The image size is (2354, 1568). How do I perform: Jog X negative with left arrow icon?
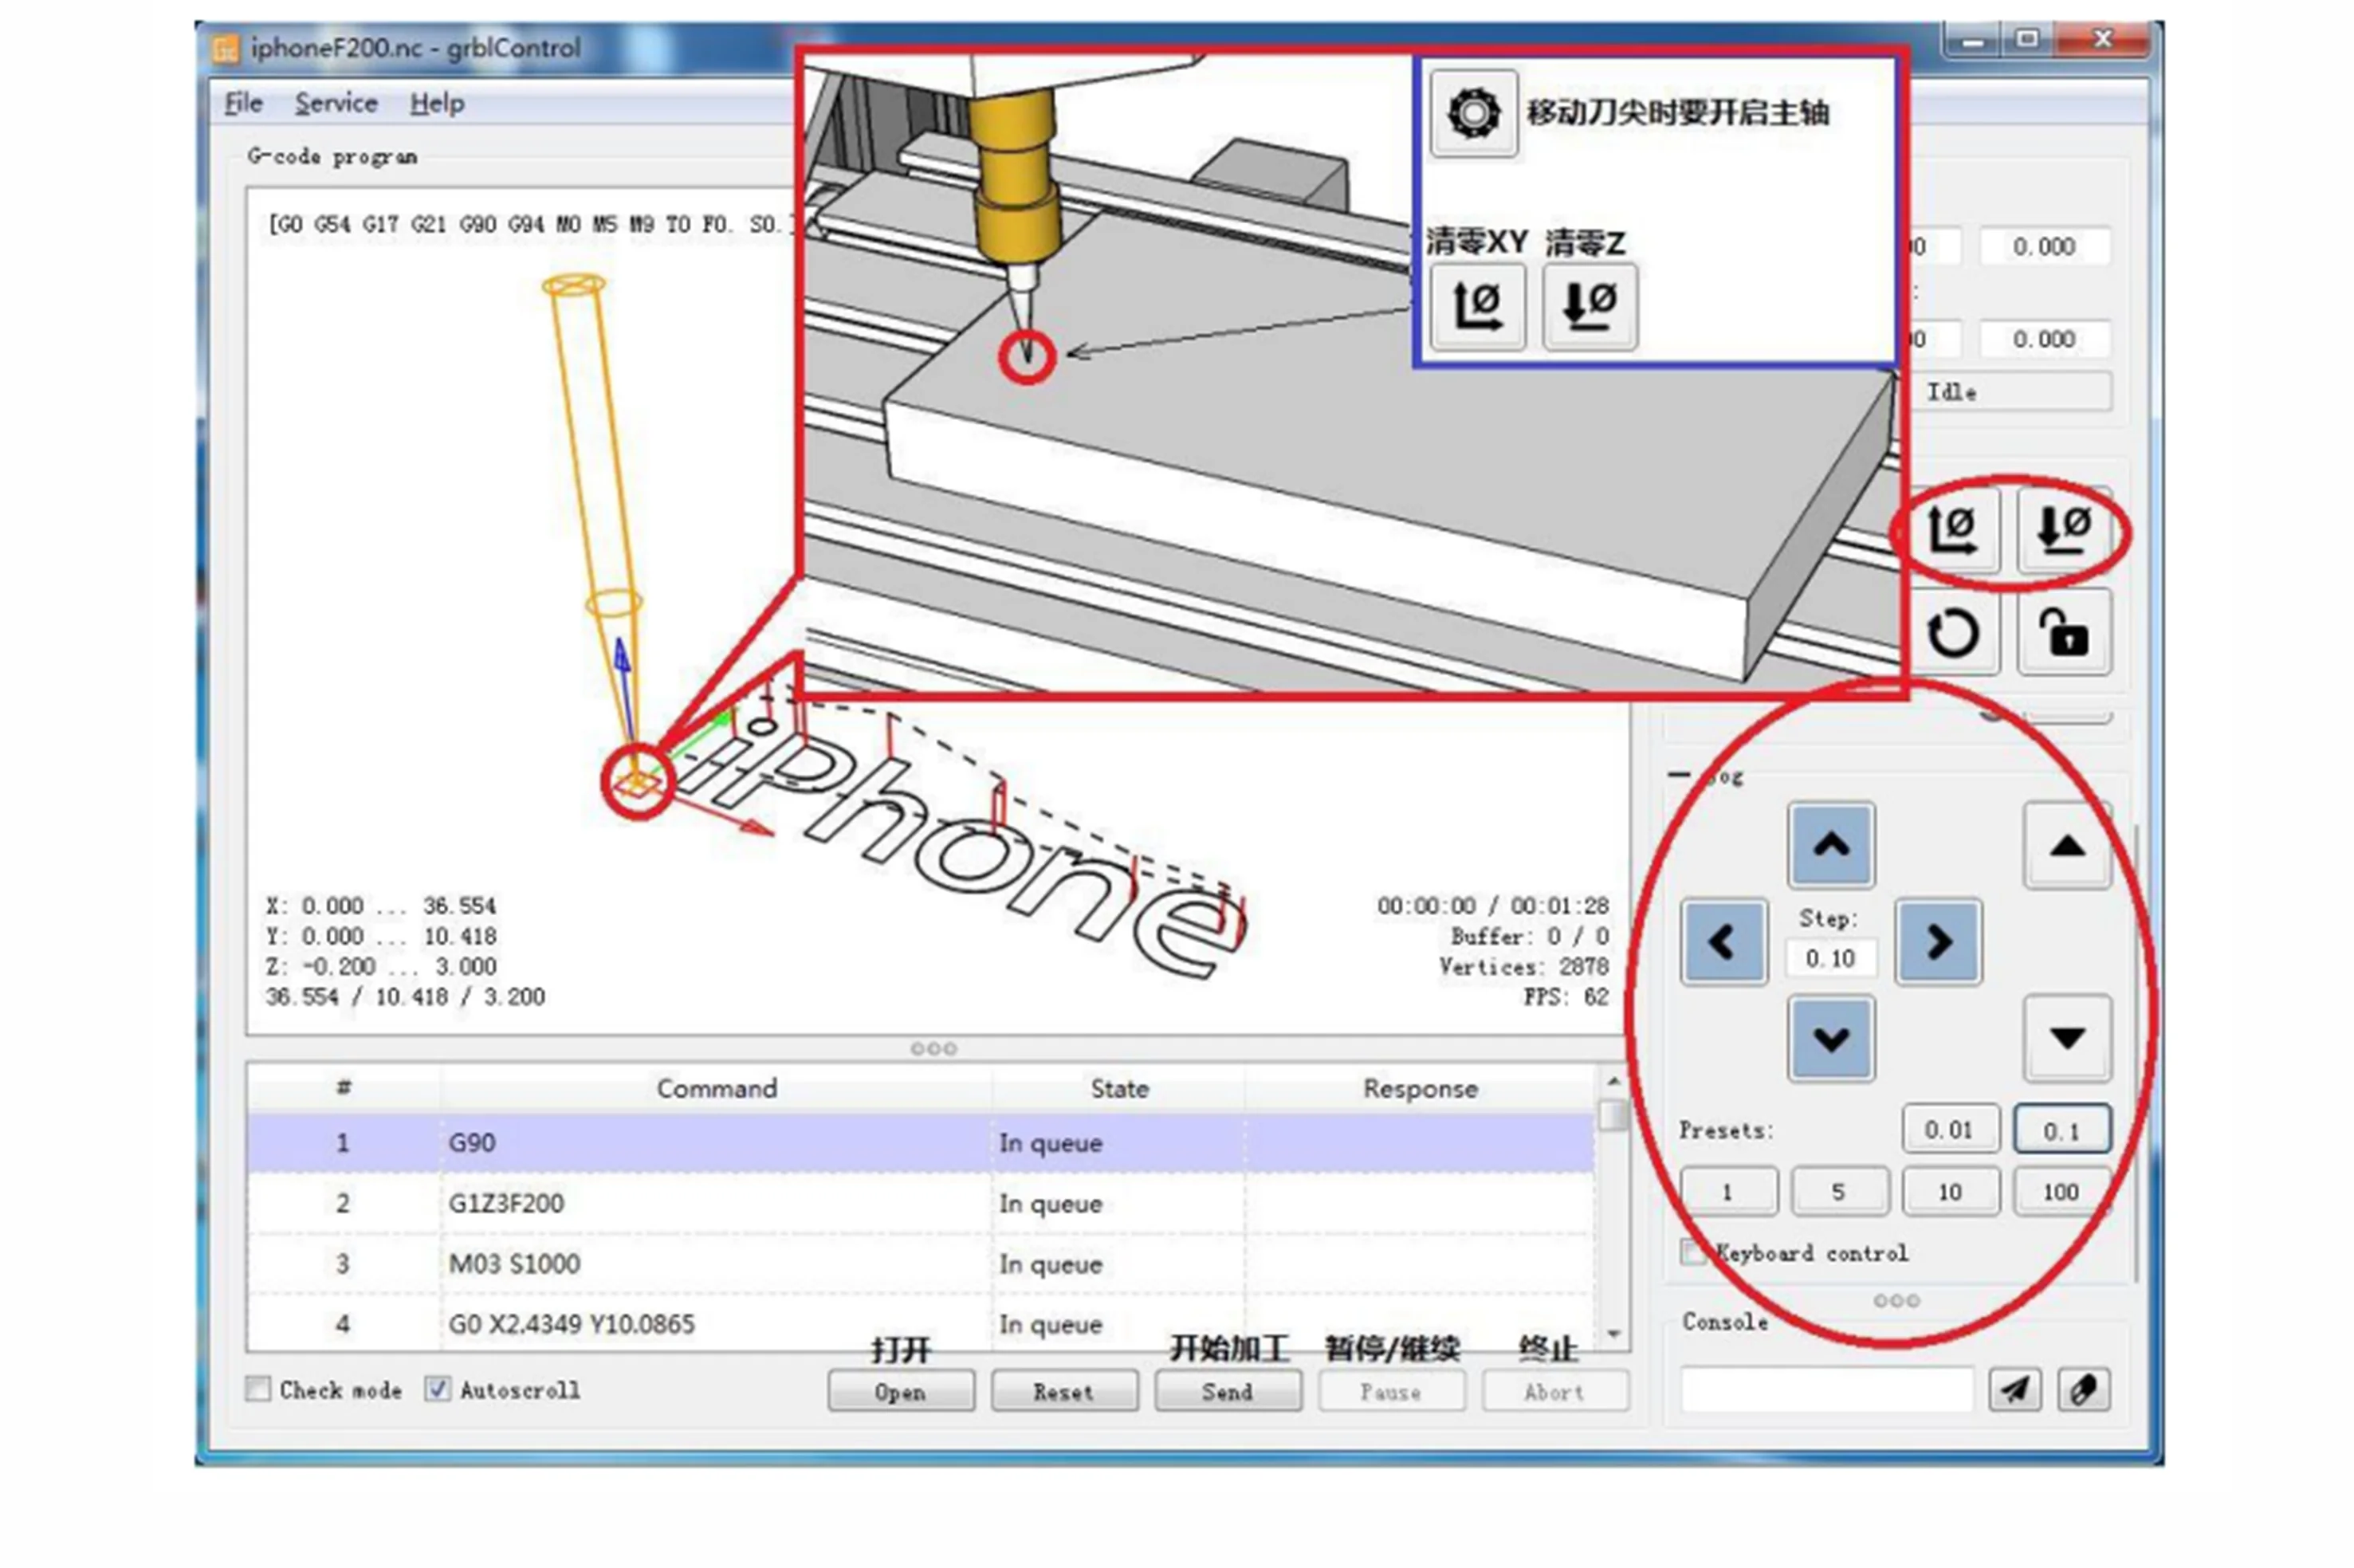(x=1723, y=941)
